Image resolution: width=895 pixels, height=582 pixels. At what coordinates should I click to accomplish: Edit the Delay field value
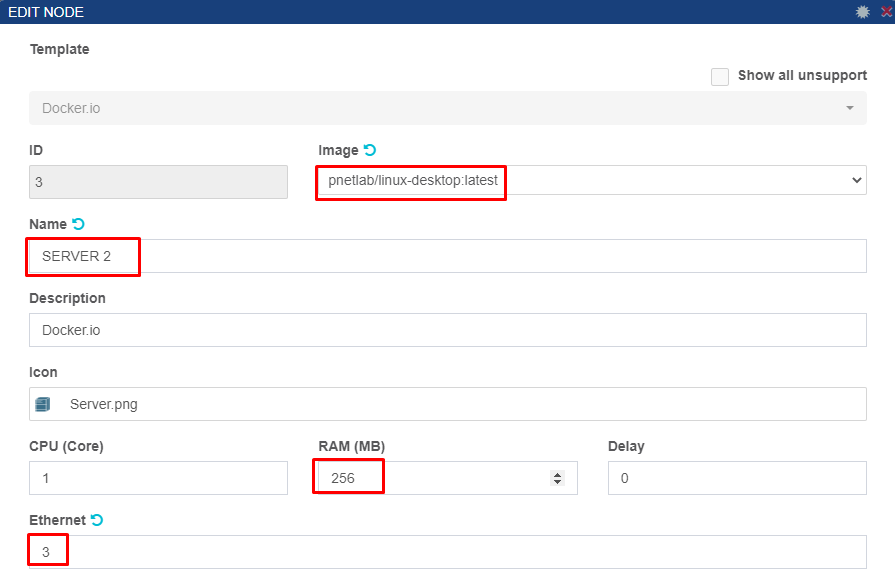(x=737, y=478)
